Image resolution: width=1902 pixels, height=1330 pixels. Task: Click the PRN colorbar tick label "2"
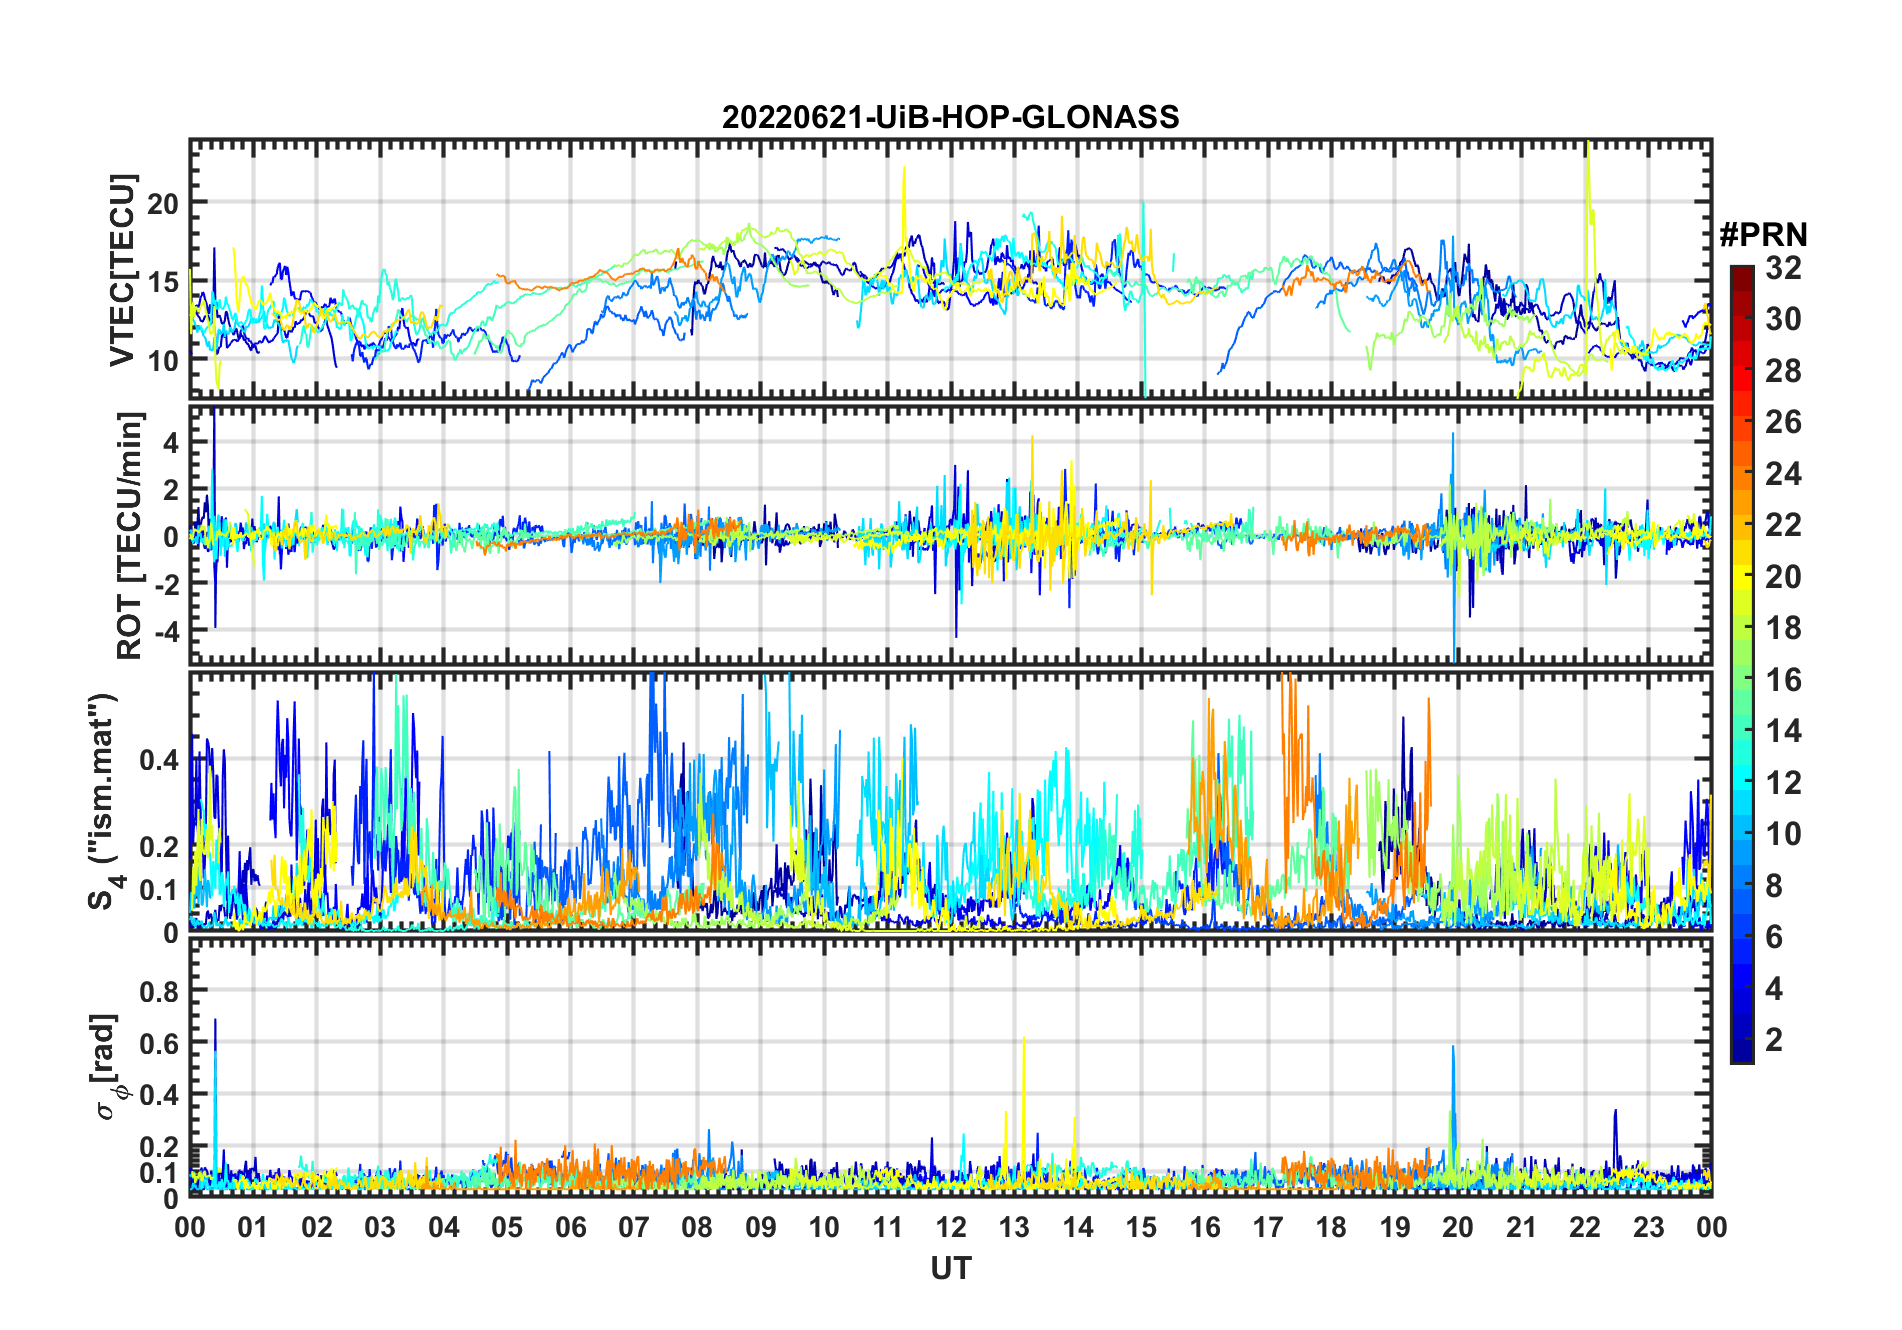1775,1040
